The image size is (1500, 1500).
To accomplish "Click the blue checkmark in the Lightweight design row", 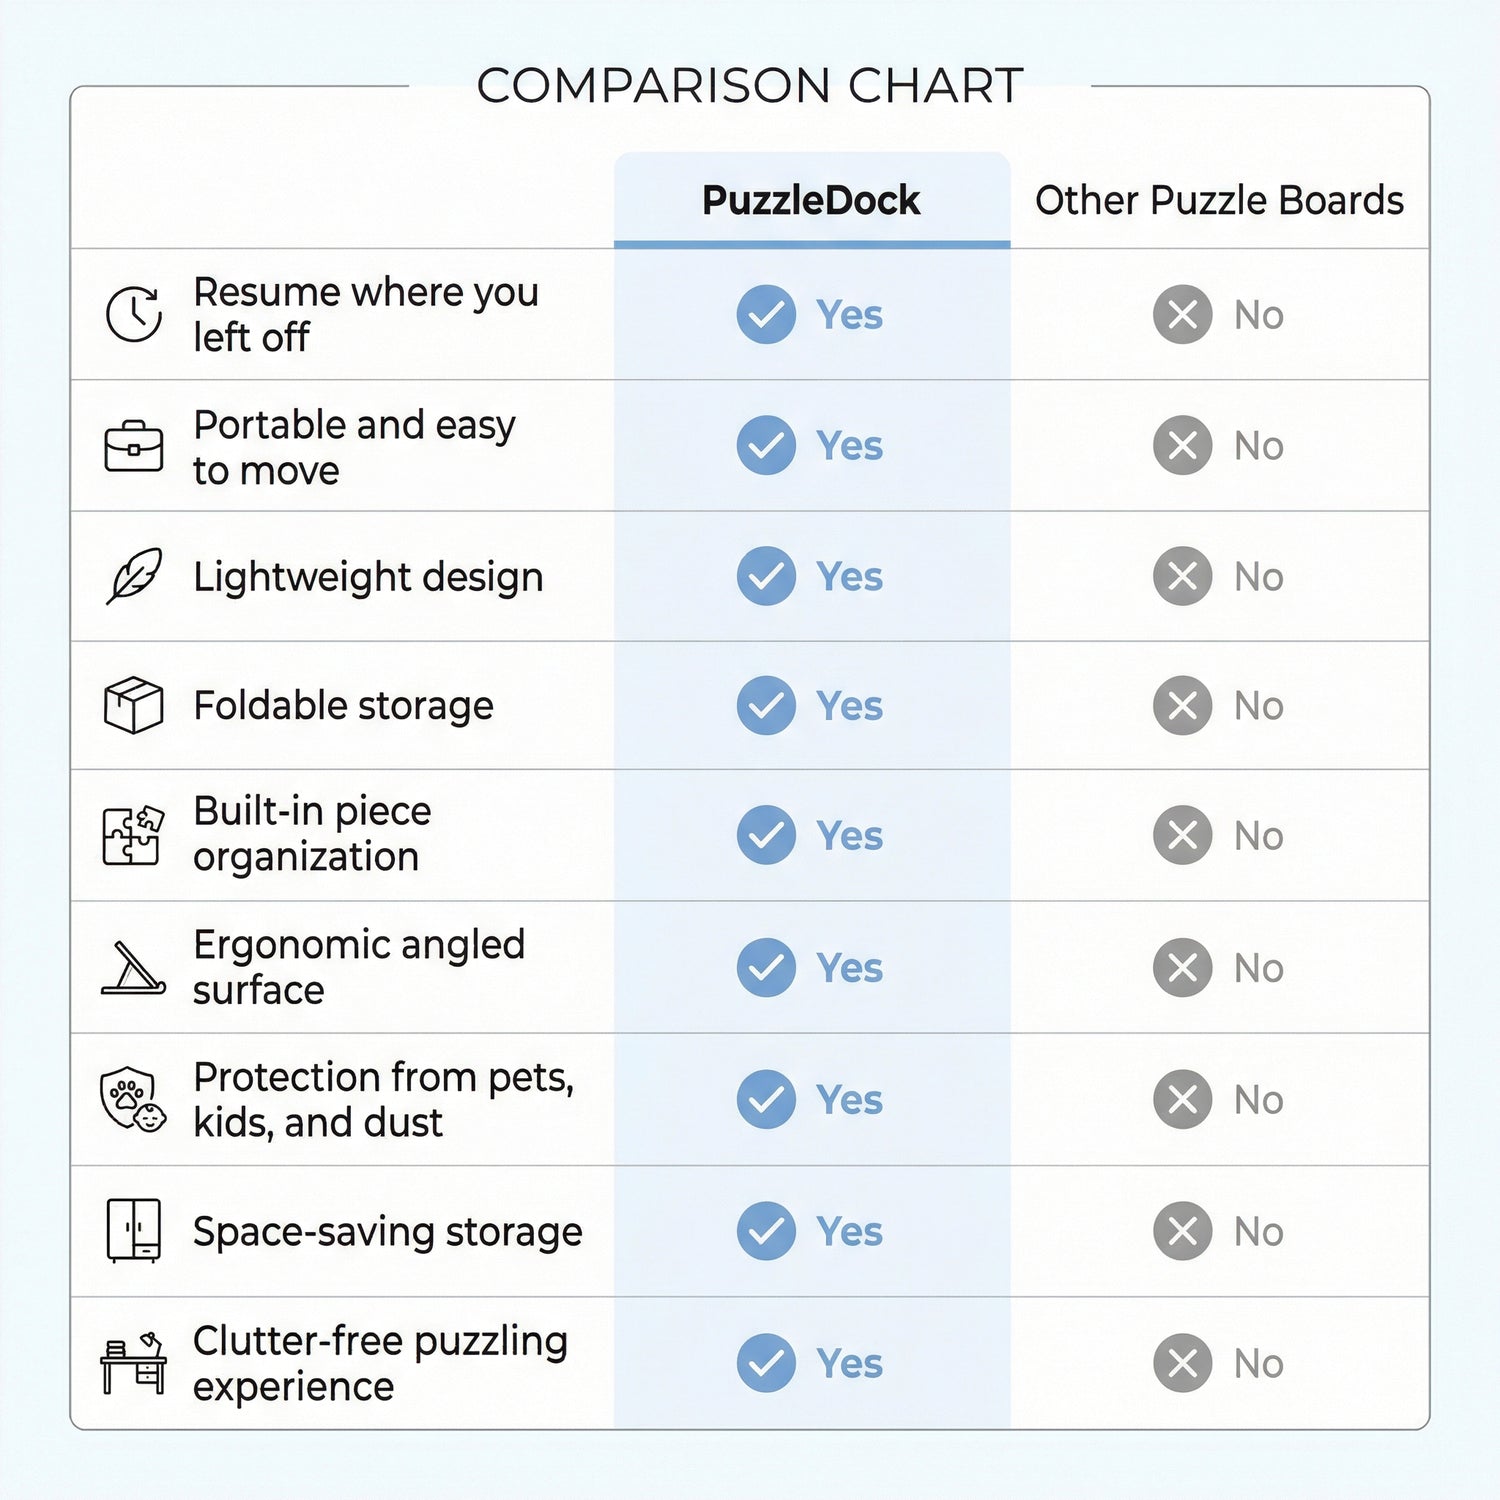I will coord(766,576).
